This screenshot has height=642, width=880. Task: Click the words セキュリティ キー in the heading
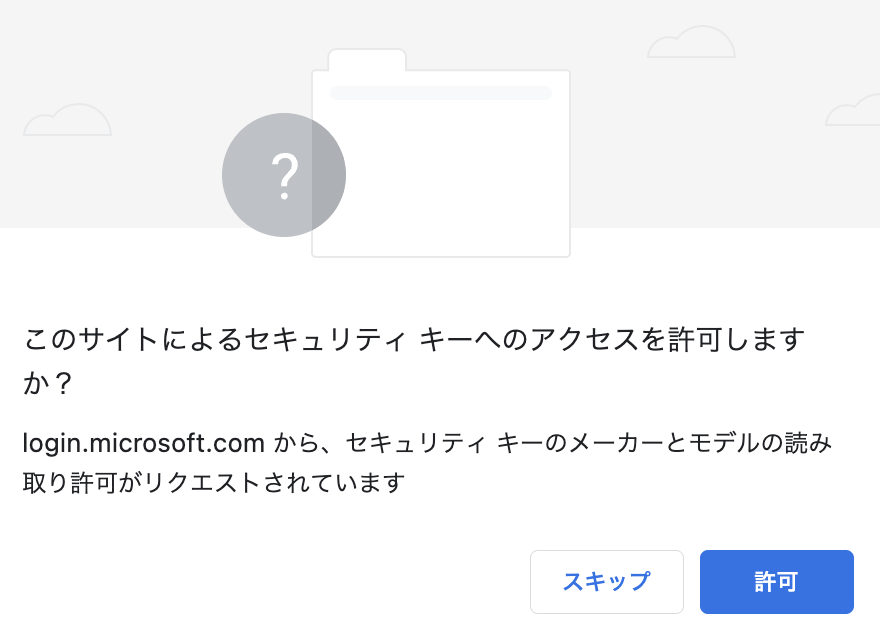point(365,340)
